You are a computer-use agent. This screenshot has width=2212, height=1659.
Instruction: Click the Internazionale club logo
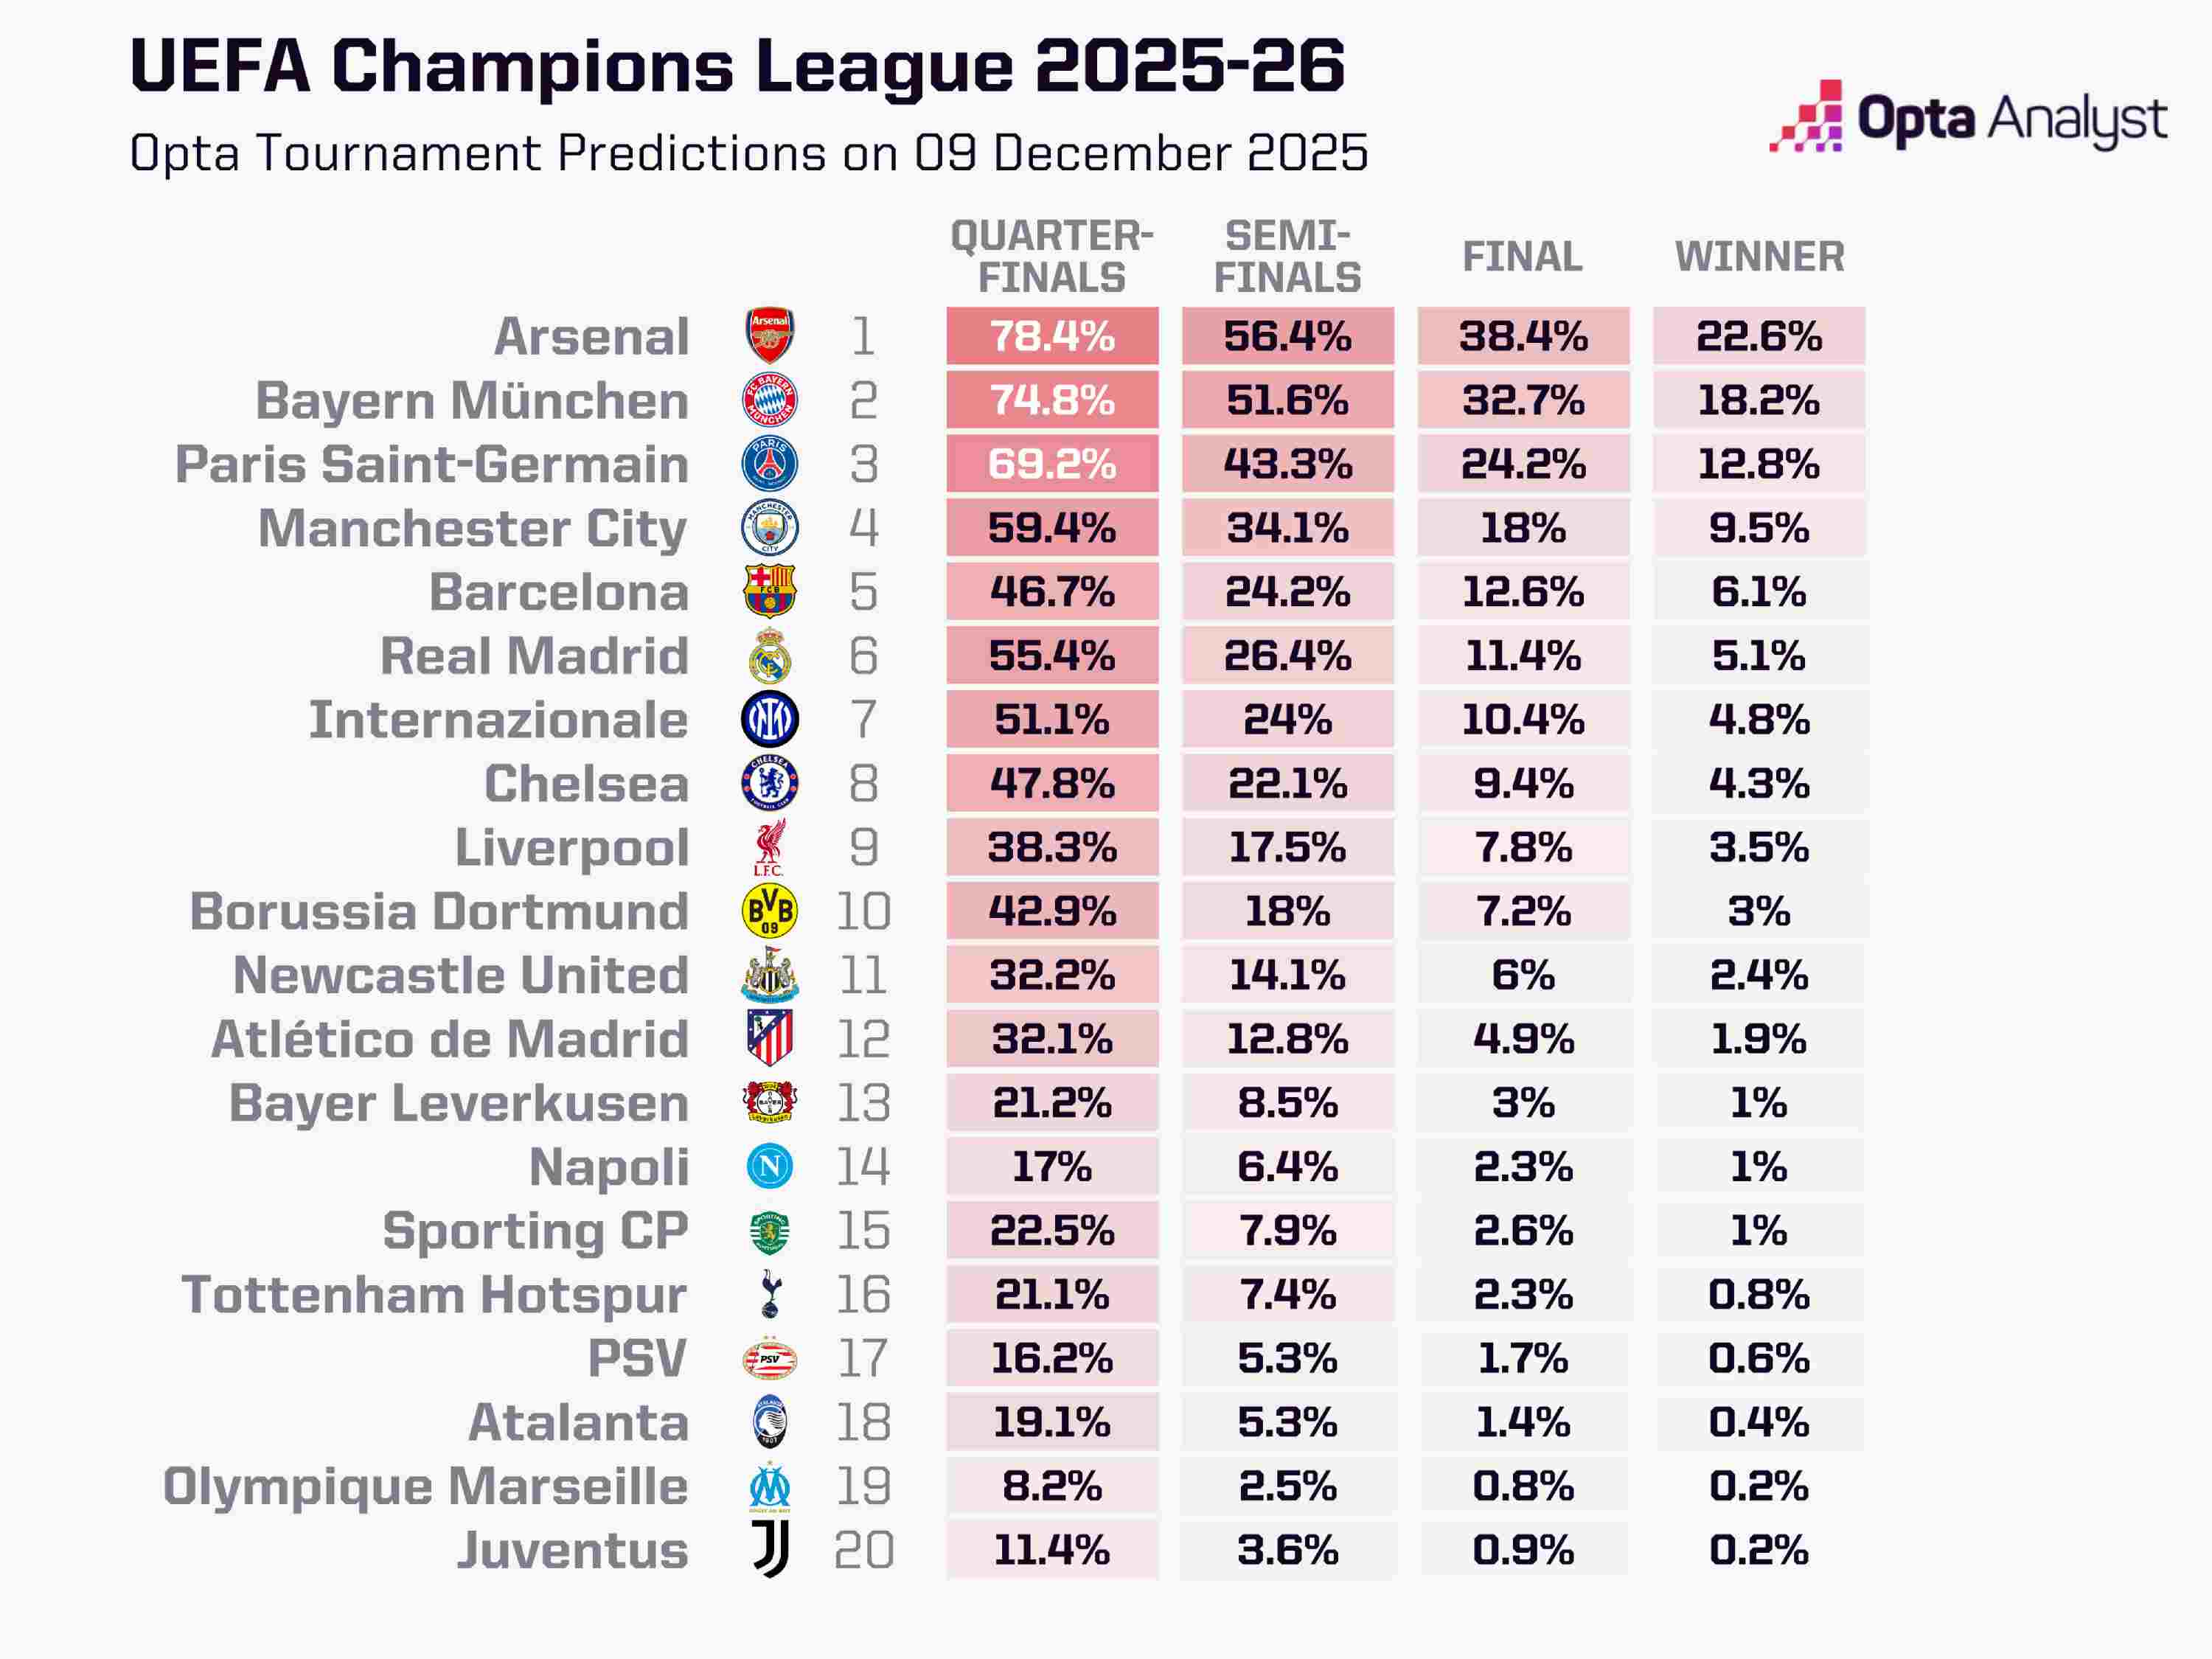pos(769,719)
